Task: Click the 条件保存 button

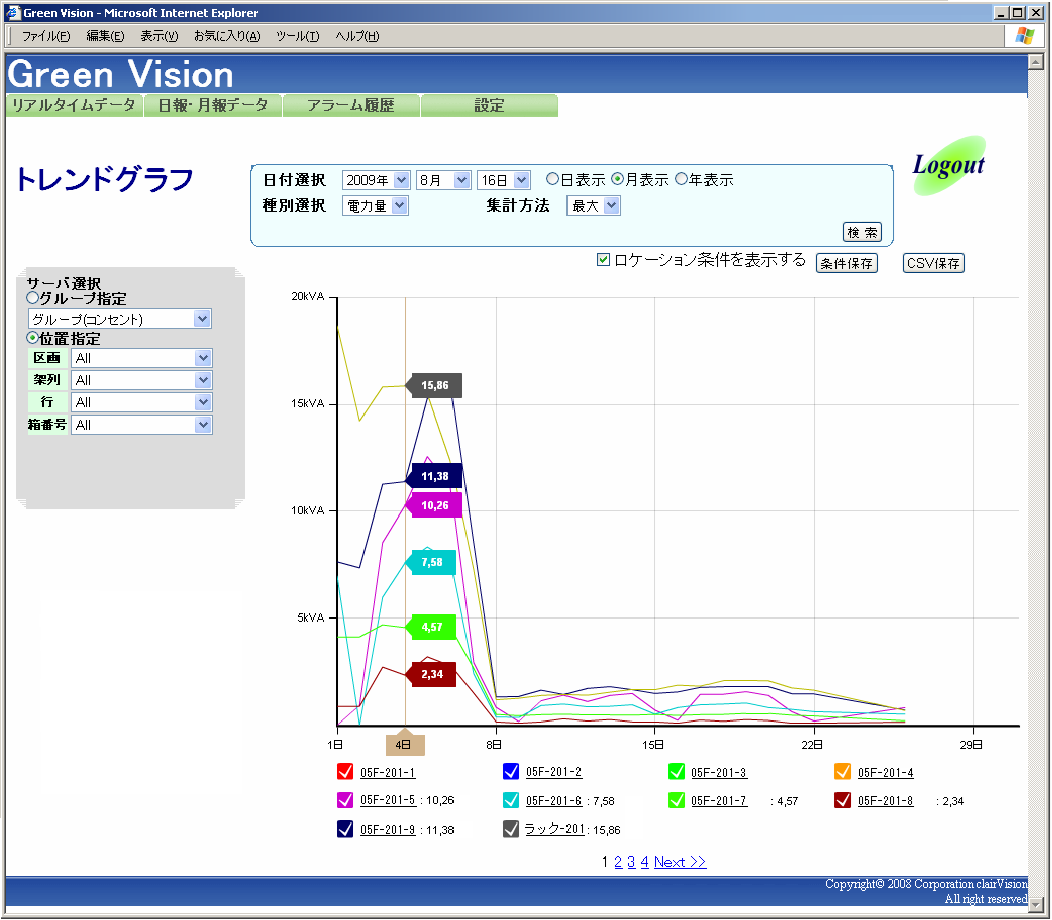Action: tap(847, 263)
